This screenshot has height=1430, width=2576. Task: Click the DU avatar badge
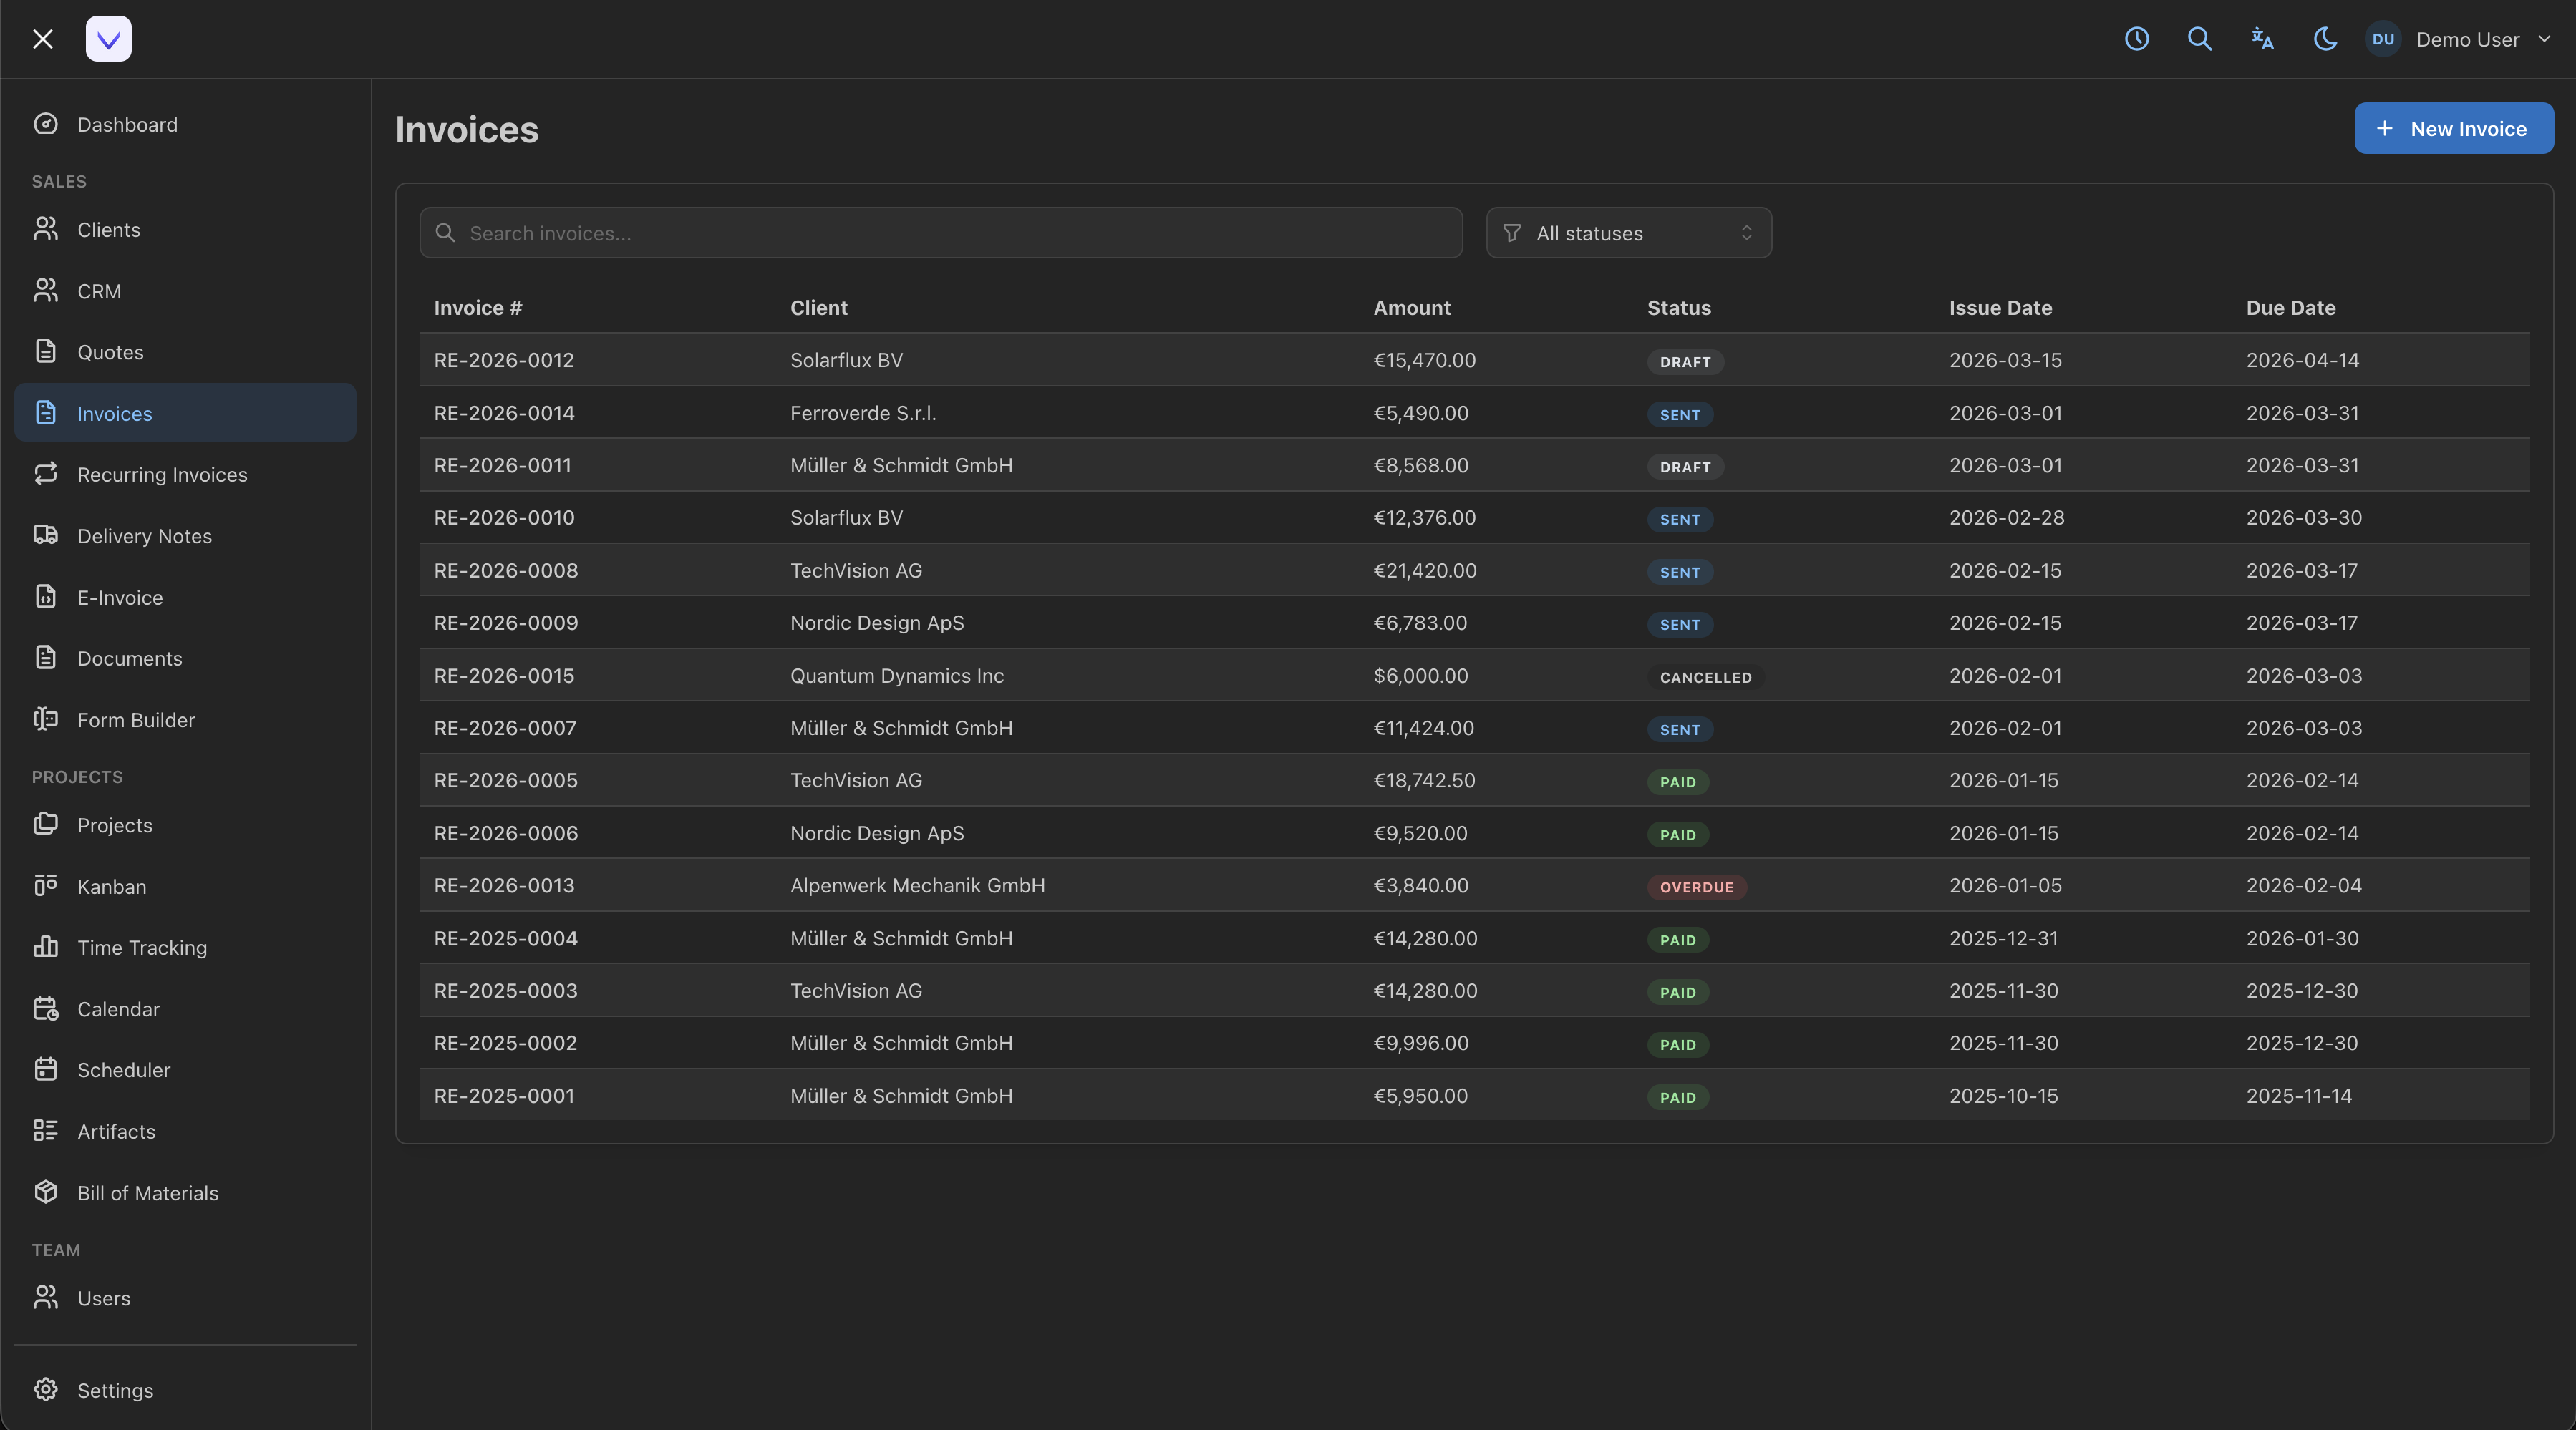click(x=2383, y=39)
